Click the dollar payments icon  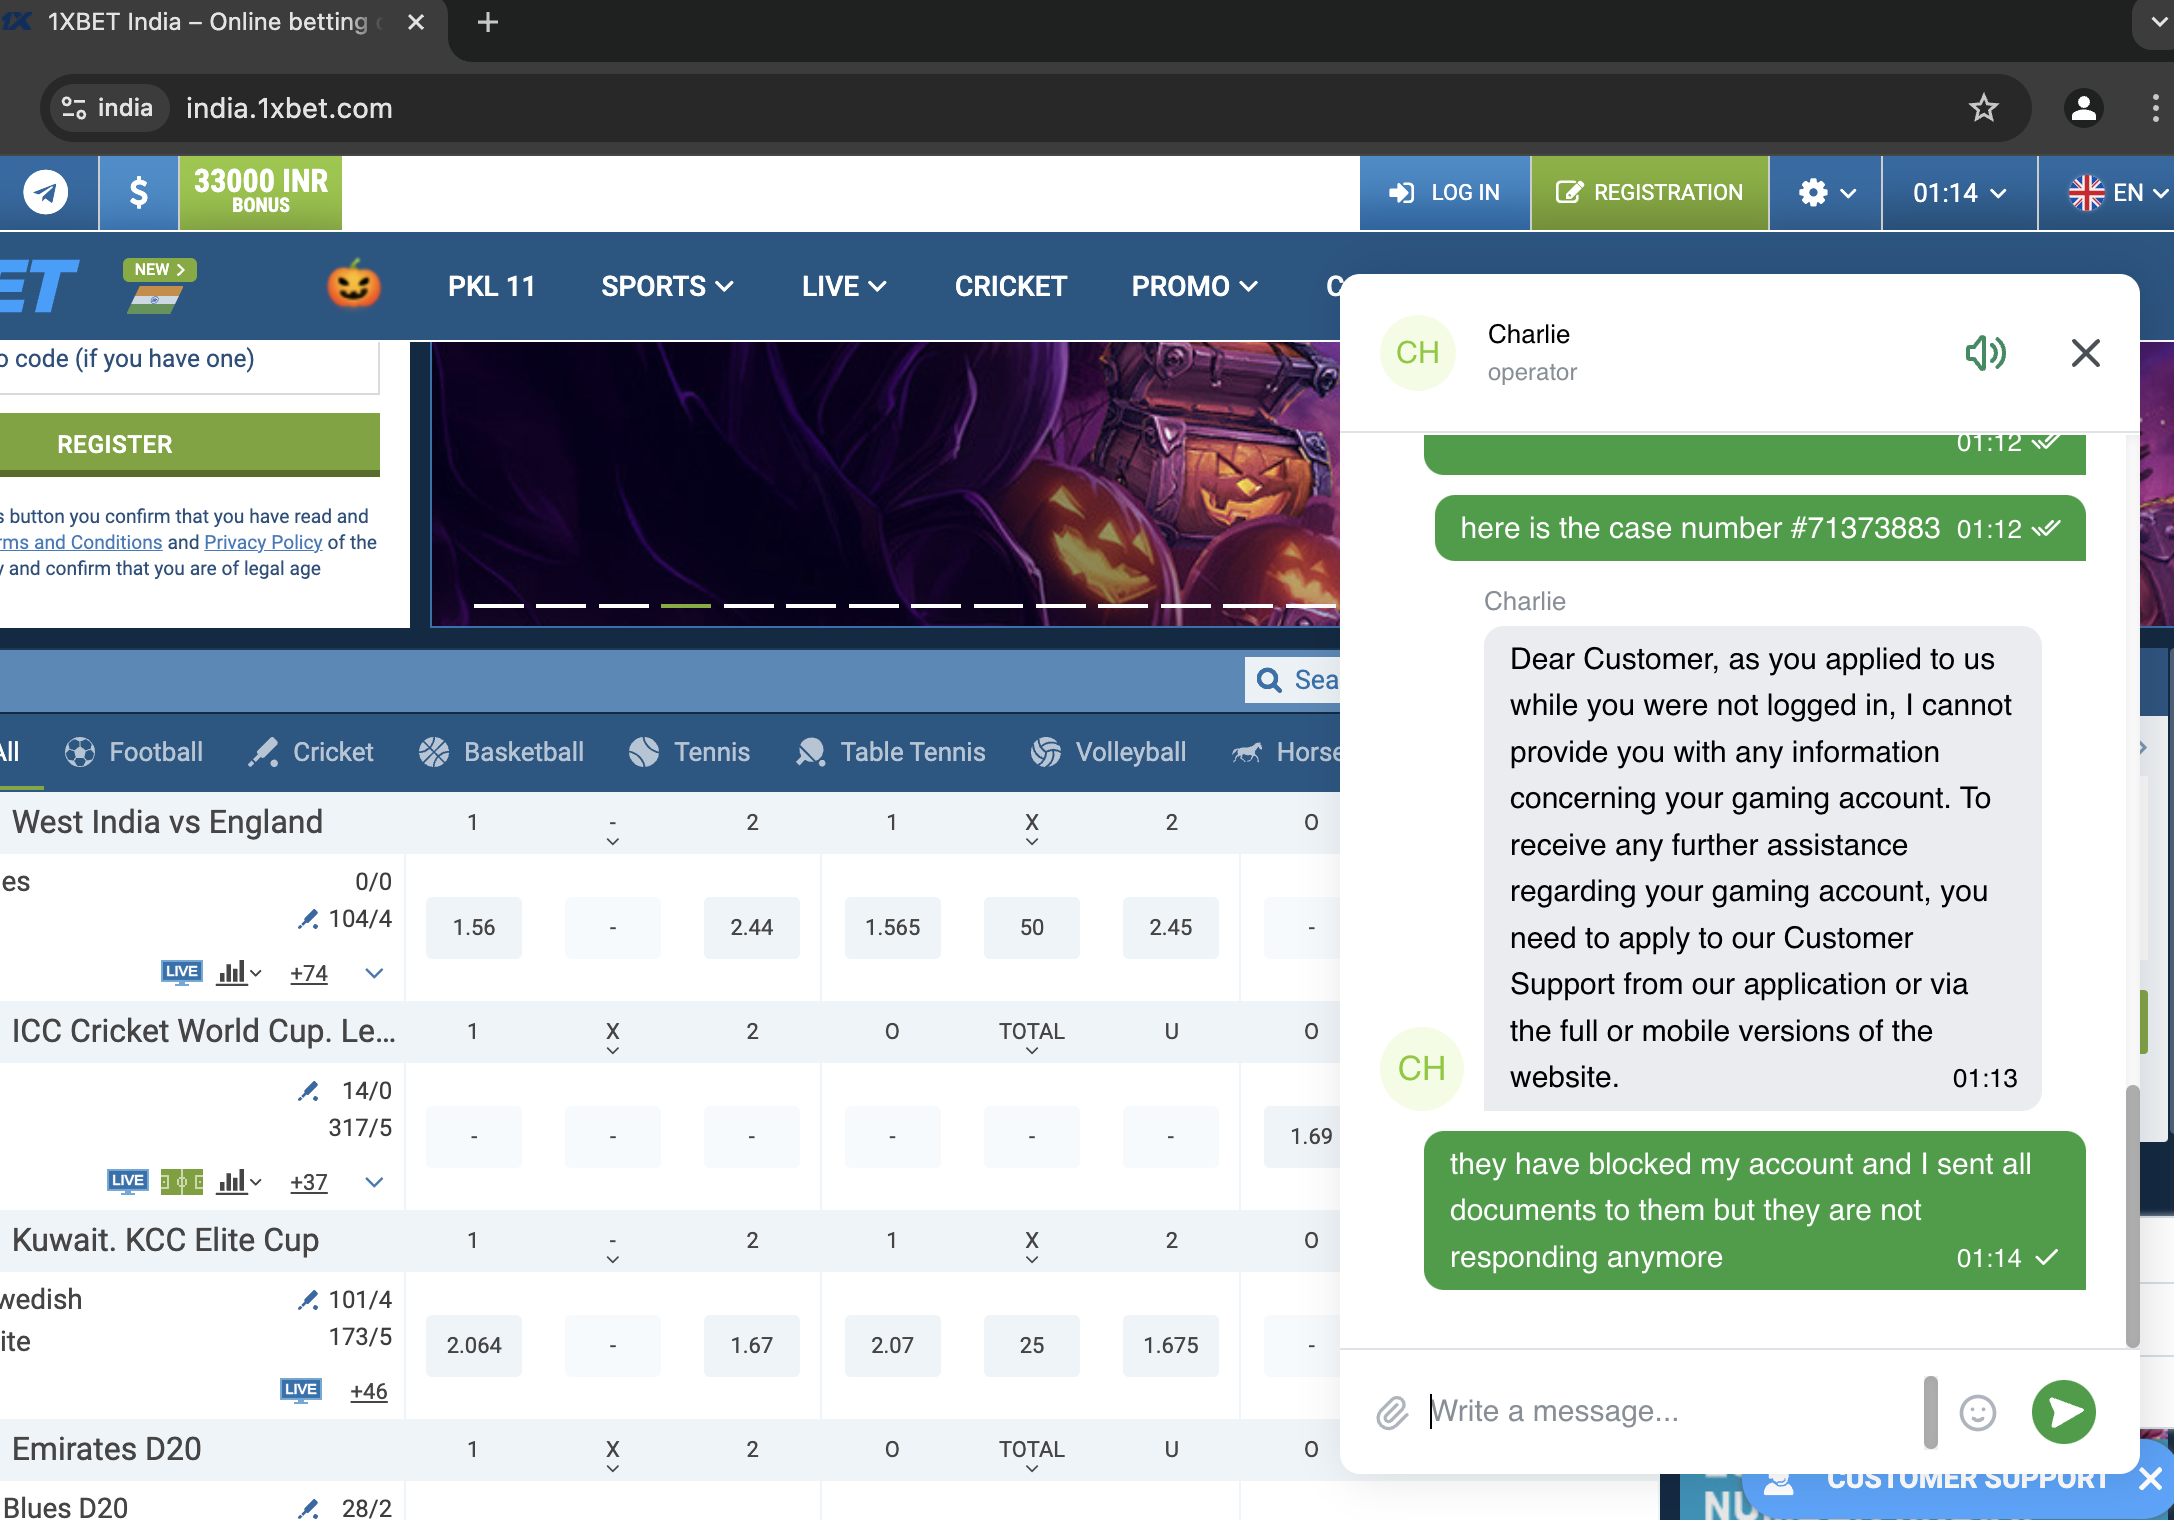138,192
